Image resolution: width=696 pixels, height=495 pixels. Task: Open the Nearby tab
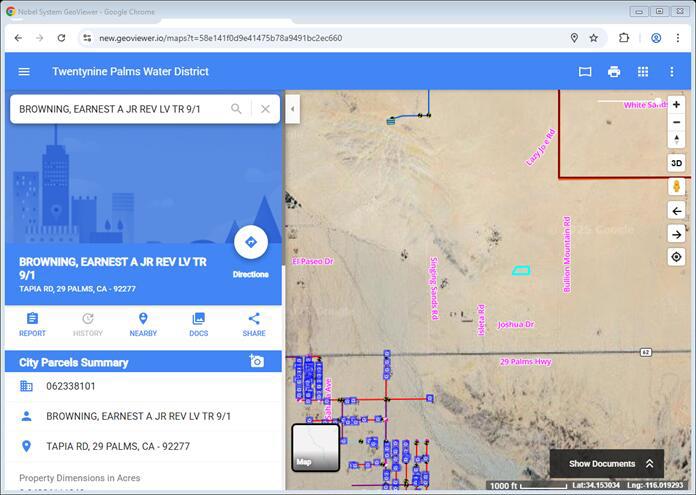click(x=143, y=324)
